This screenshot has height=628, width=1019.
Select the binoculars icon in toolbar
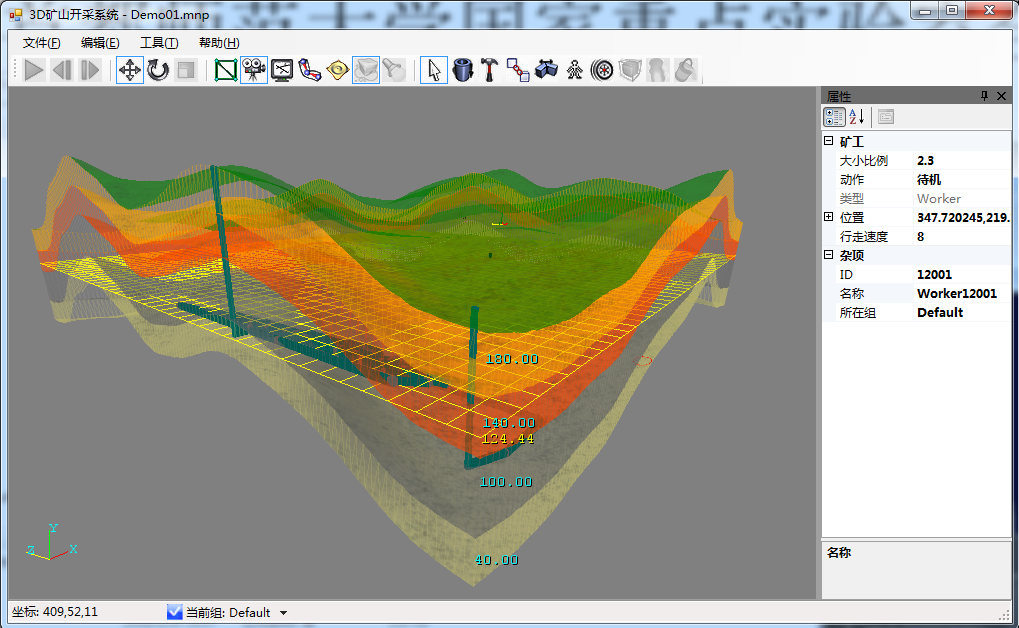pos(546,70)
